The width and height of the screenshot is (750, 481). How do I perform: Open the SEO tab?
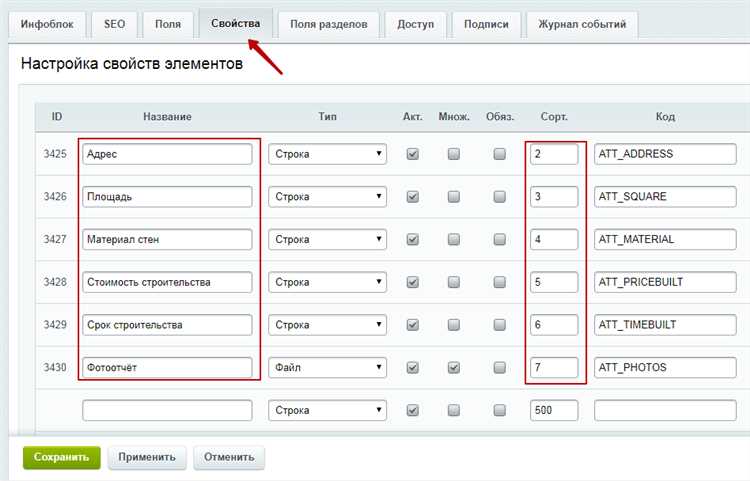114,24
